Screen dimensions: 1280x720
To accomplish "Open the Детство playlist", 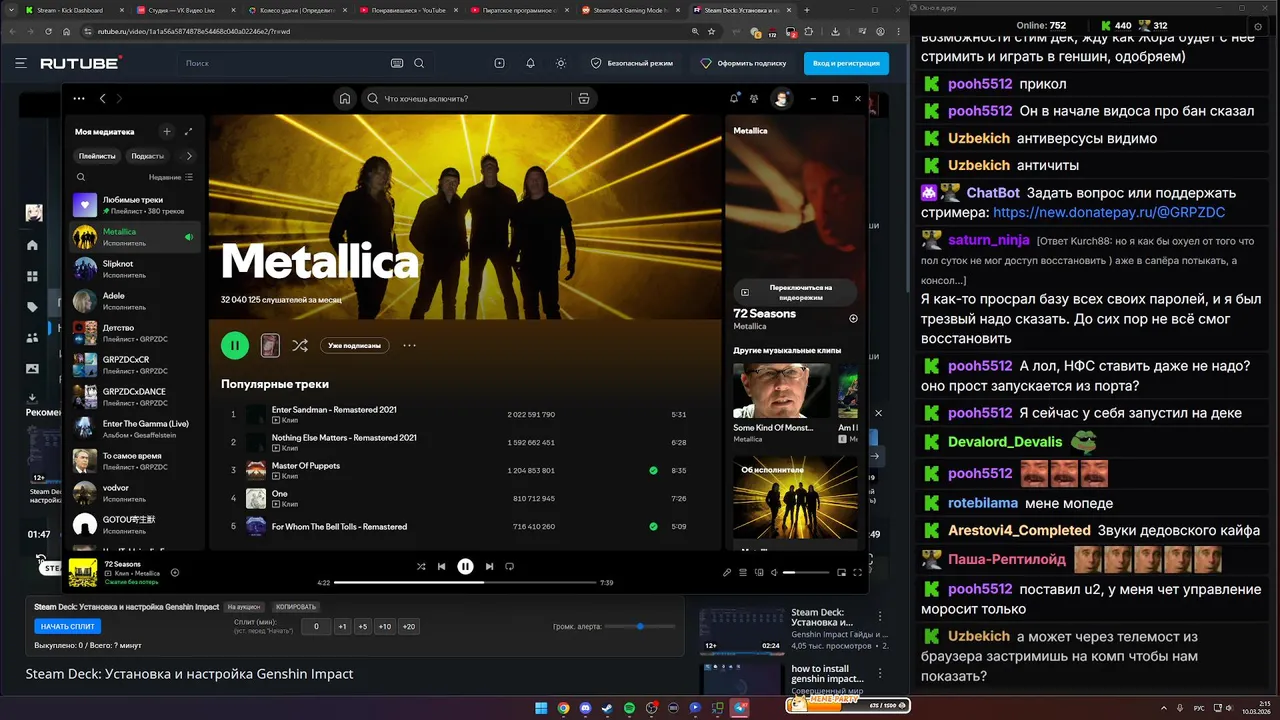I will 135,333.
